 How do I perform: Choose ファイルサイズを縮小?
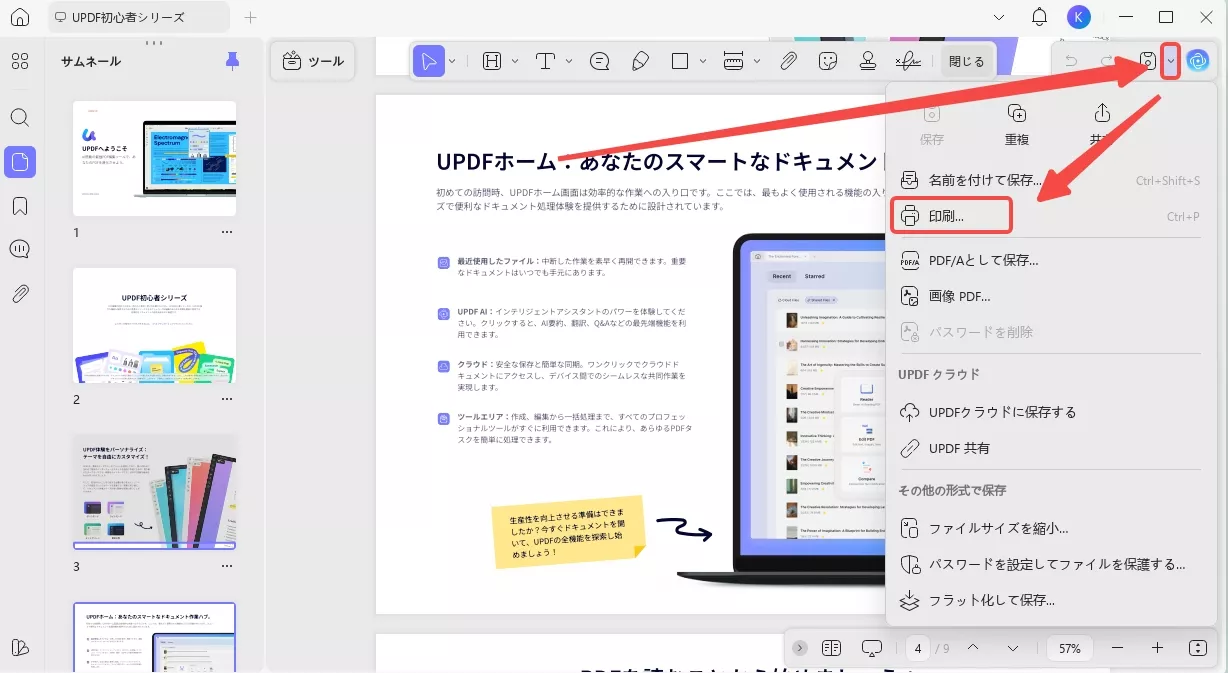1050,528
